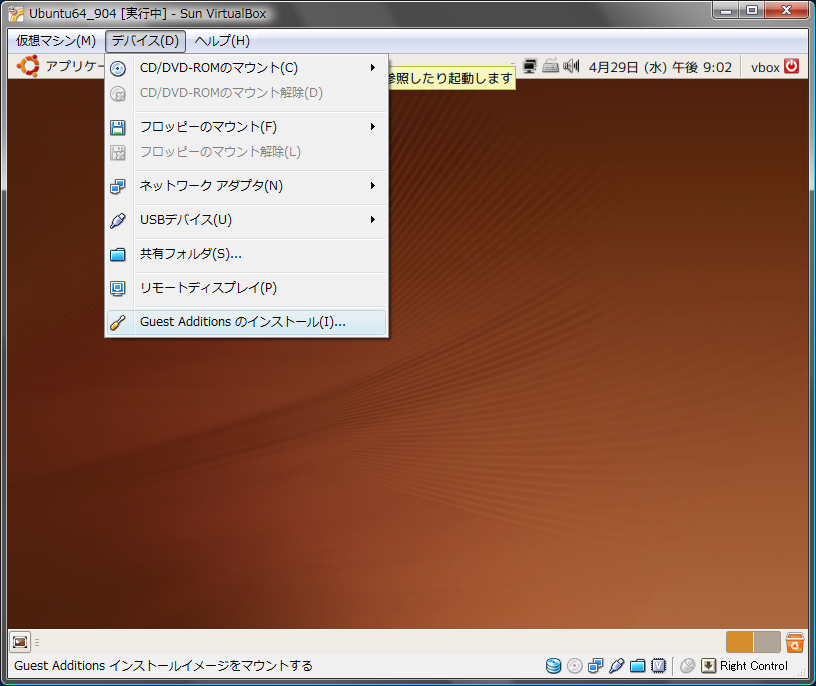The height and width of the screenshot is (686, 816).
Task: Click the vbox user name
Action: (x=765, y=67)
